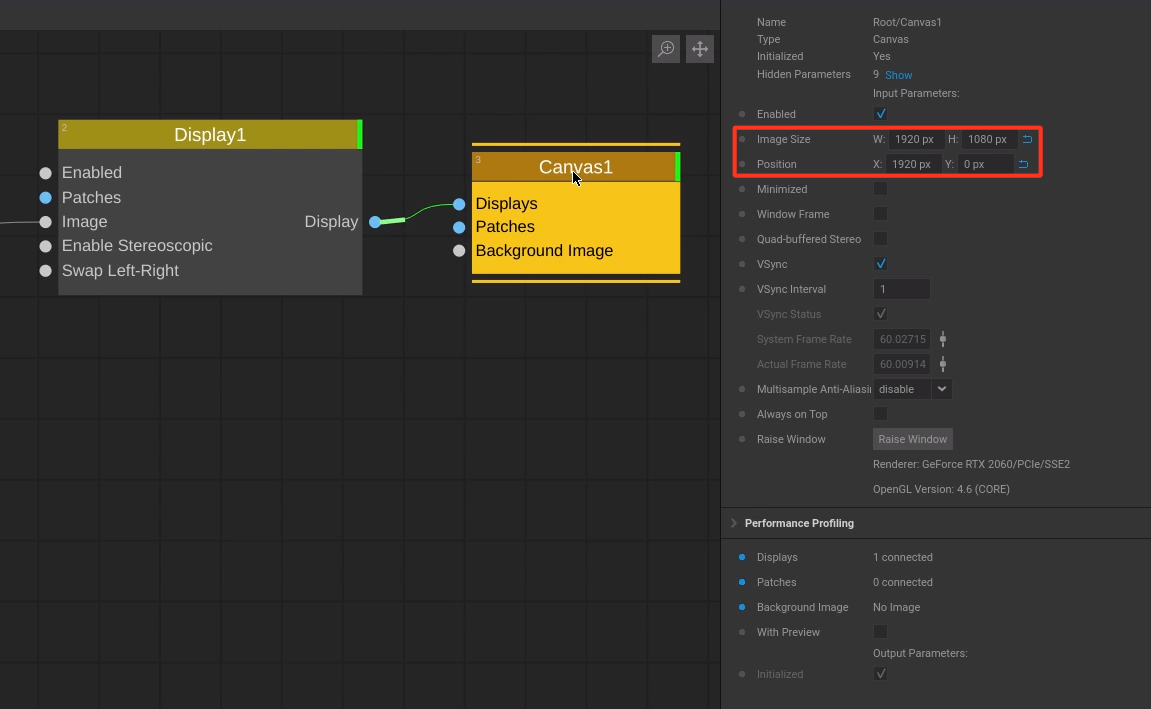Click Display1's Image input port
This screenshot has height=709, width=1151.
tap(46, 222)
